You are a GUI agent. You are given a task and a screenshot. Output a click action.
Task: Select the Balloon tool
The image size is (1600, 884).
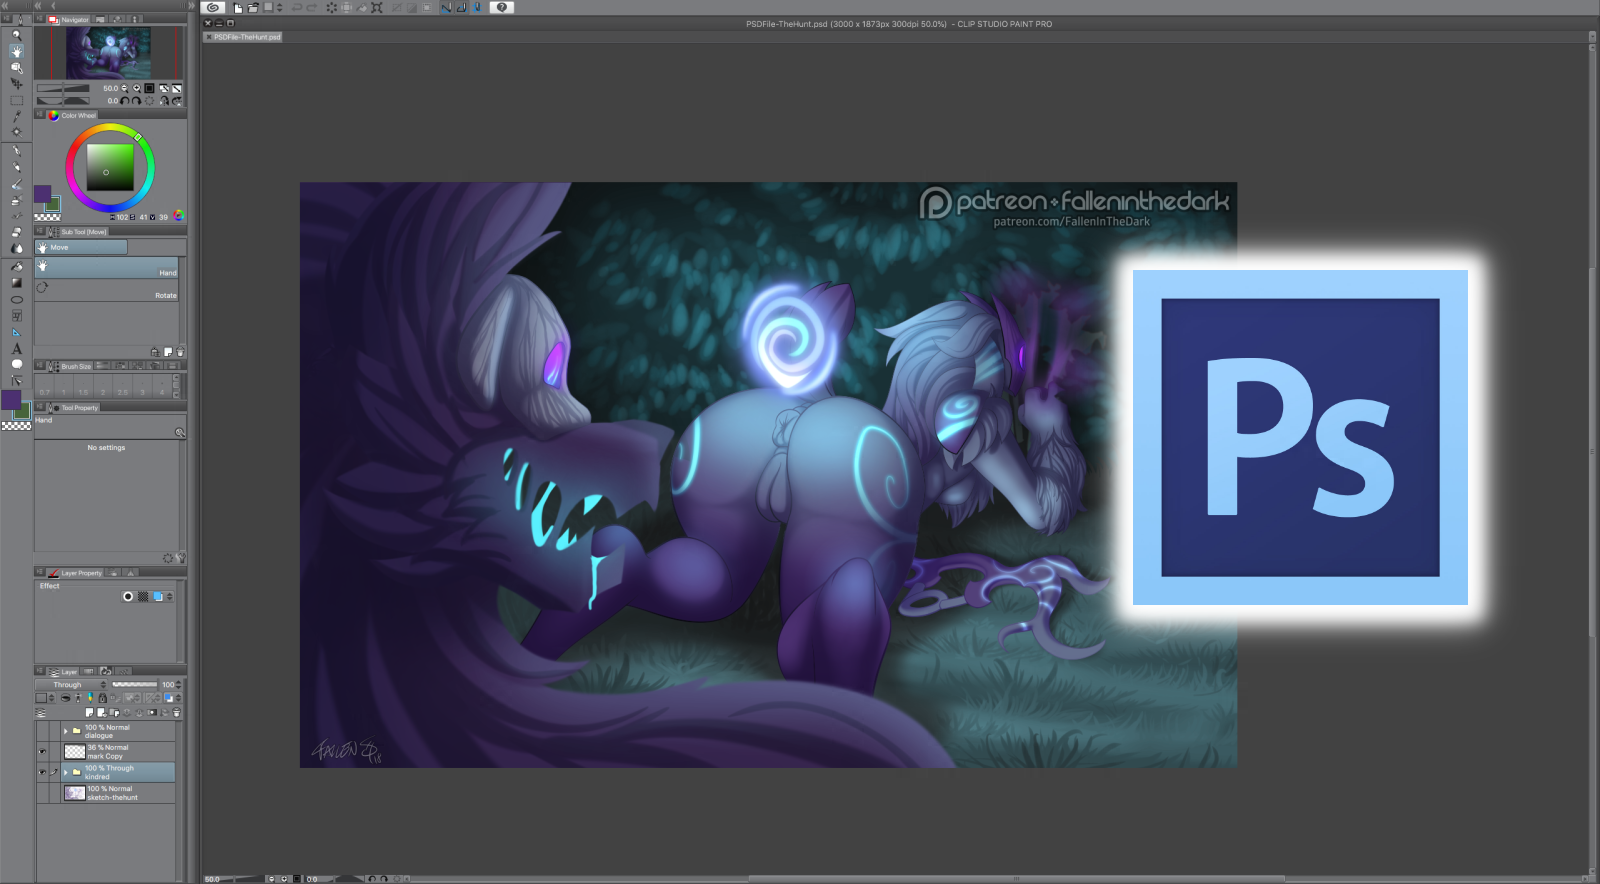click(x=16, y=364)
